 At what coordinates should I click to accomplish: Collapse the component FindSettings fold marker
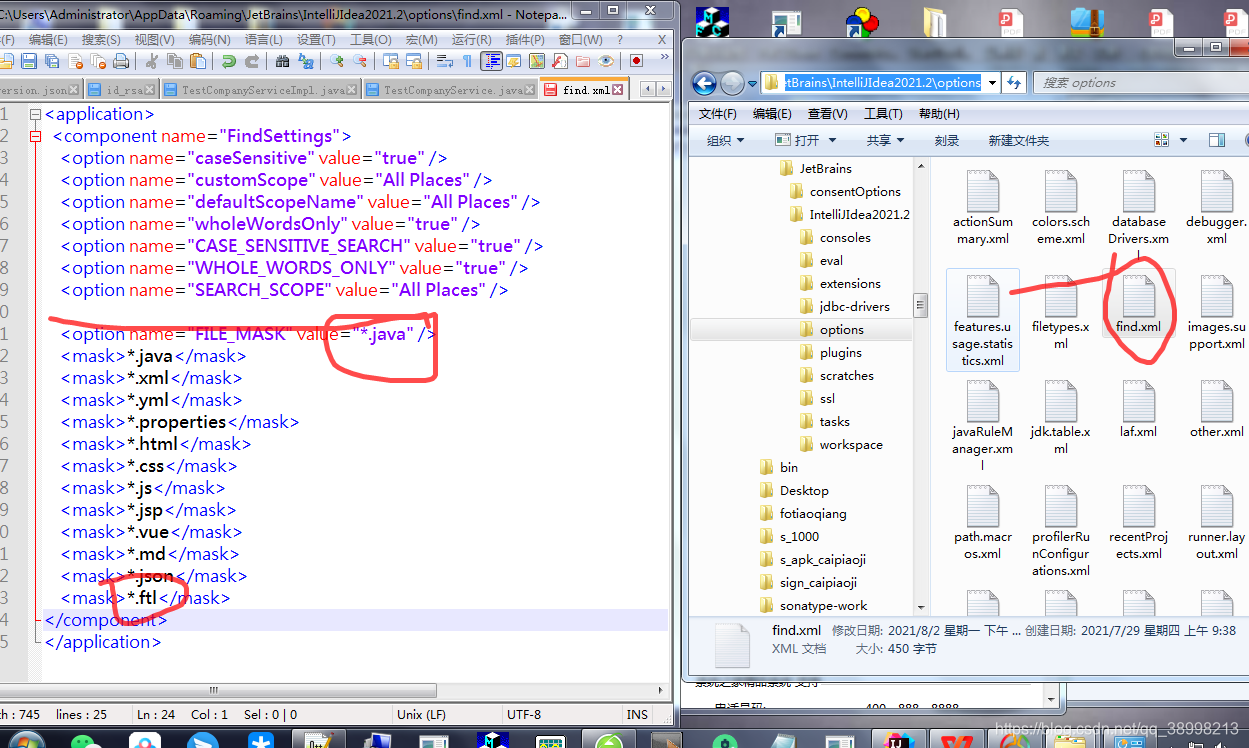pyautogui.click(x=36, y=136)
